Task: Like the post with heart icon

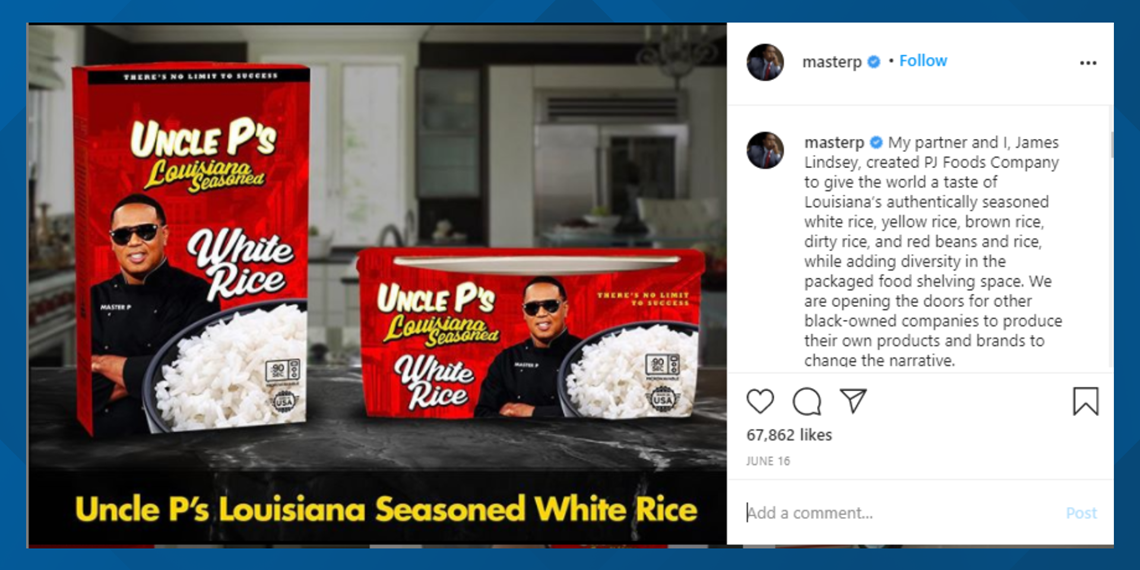Action: [x=760, y=401]
